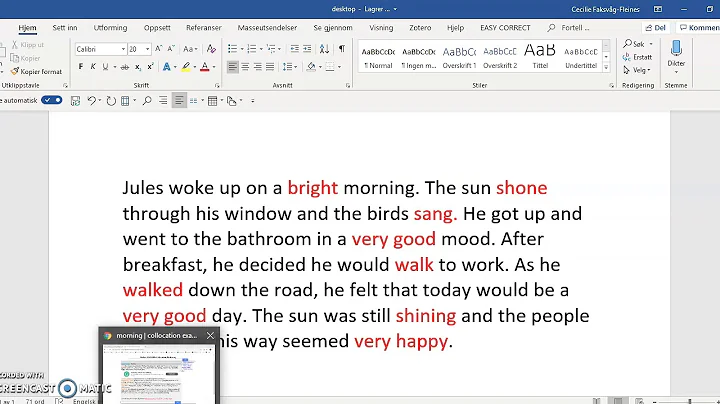Close the Chrome taskbar preview

point(210,336)
